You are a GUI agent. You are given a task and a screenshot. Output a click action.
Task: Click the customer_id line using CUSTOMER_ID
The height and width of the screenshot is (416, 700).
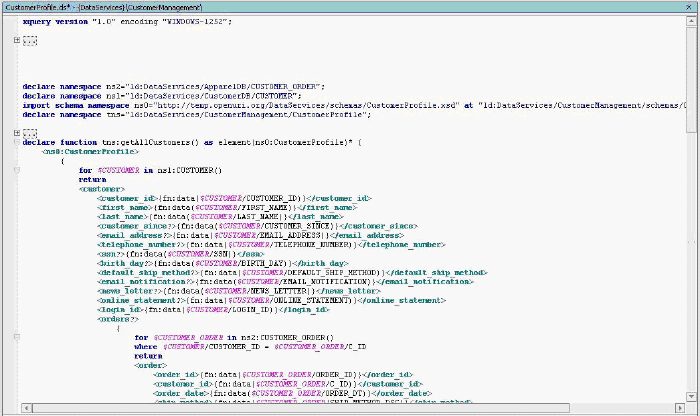tap(234, 198)
